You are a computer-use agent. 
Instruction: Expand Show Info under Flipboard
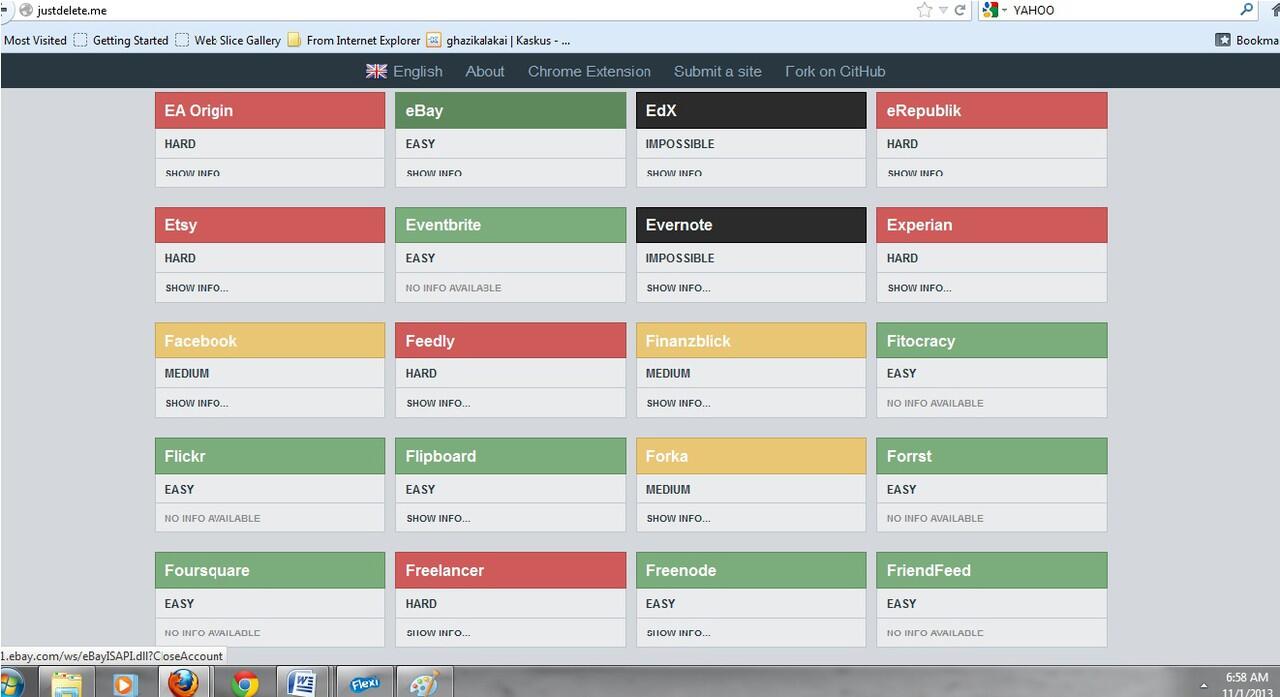pyautogui.click(x=438, y=518)
